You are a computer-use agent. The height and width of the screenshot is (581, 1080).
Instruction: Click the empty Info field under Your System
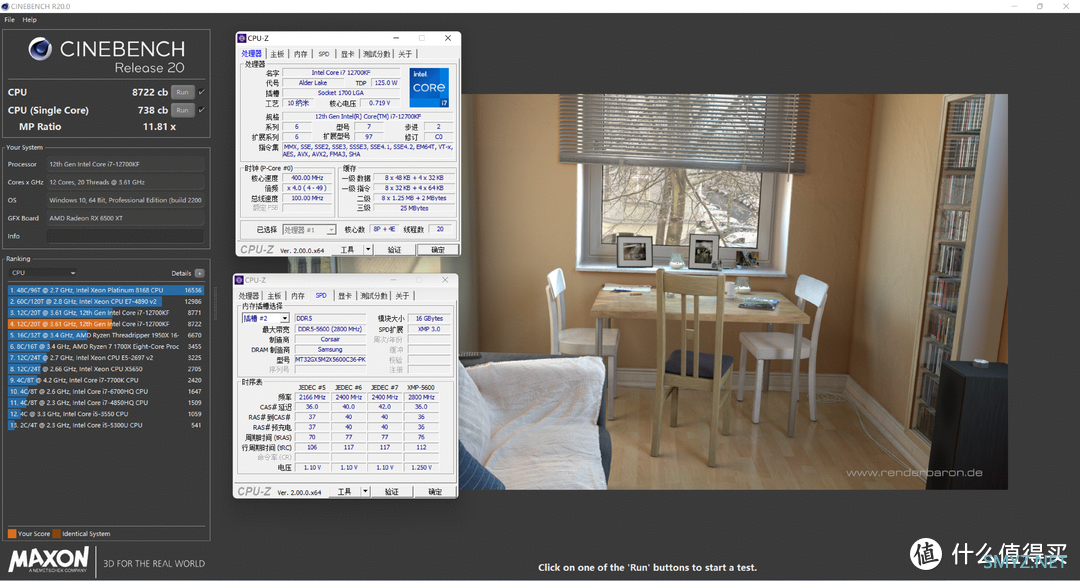coord(125,236)
